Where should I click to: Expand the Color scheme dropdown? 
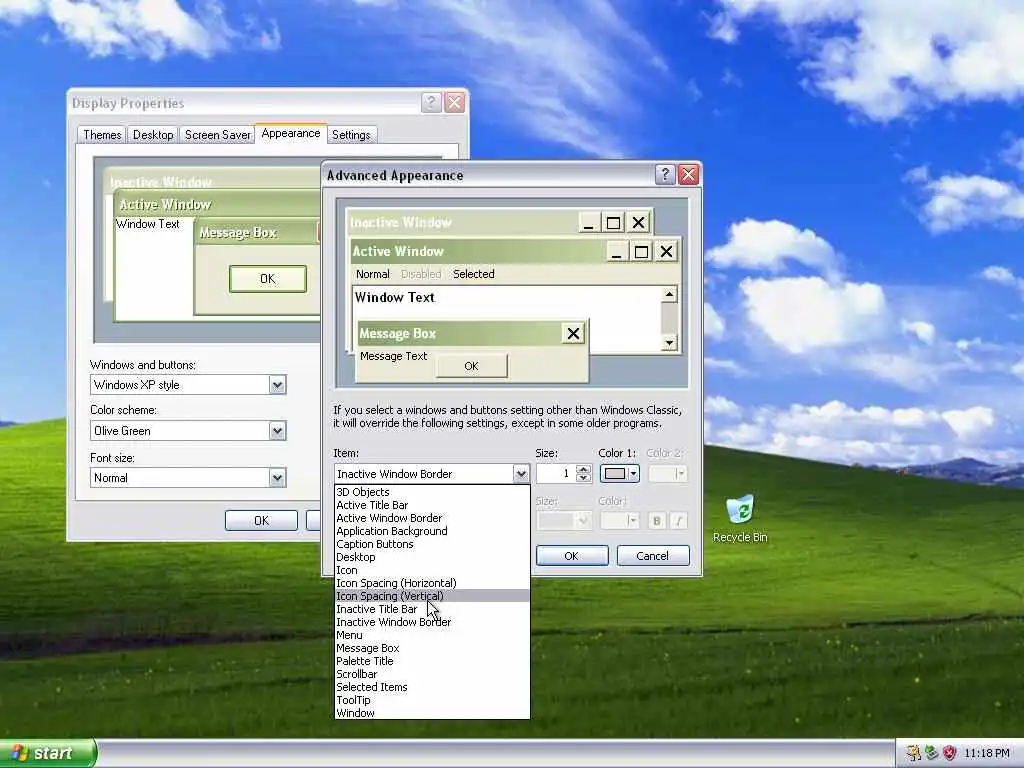point(278,430)
